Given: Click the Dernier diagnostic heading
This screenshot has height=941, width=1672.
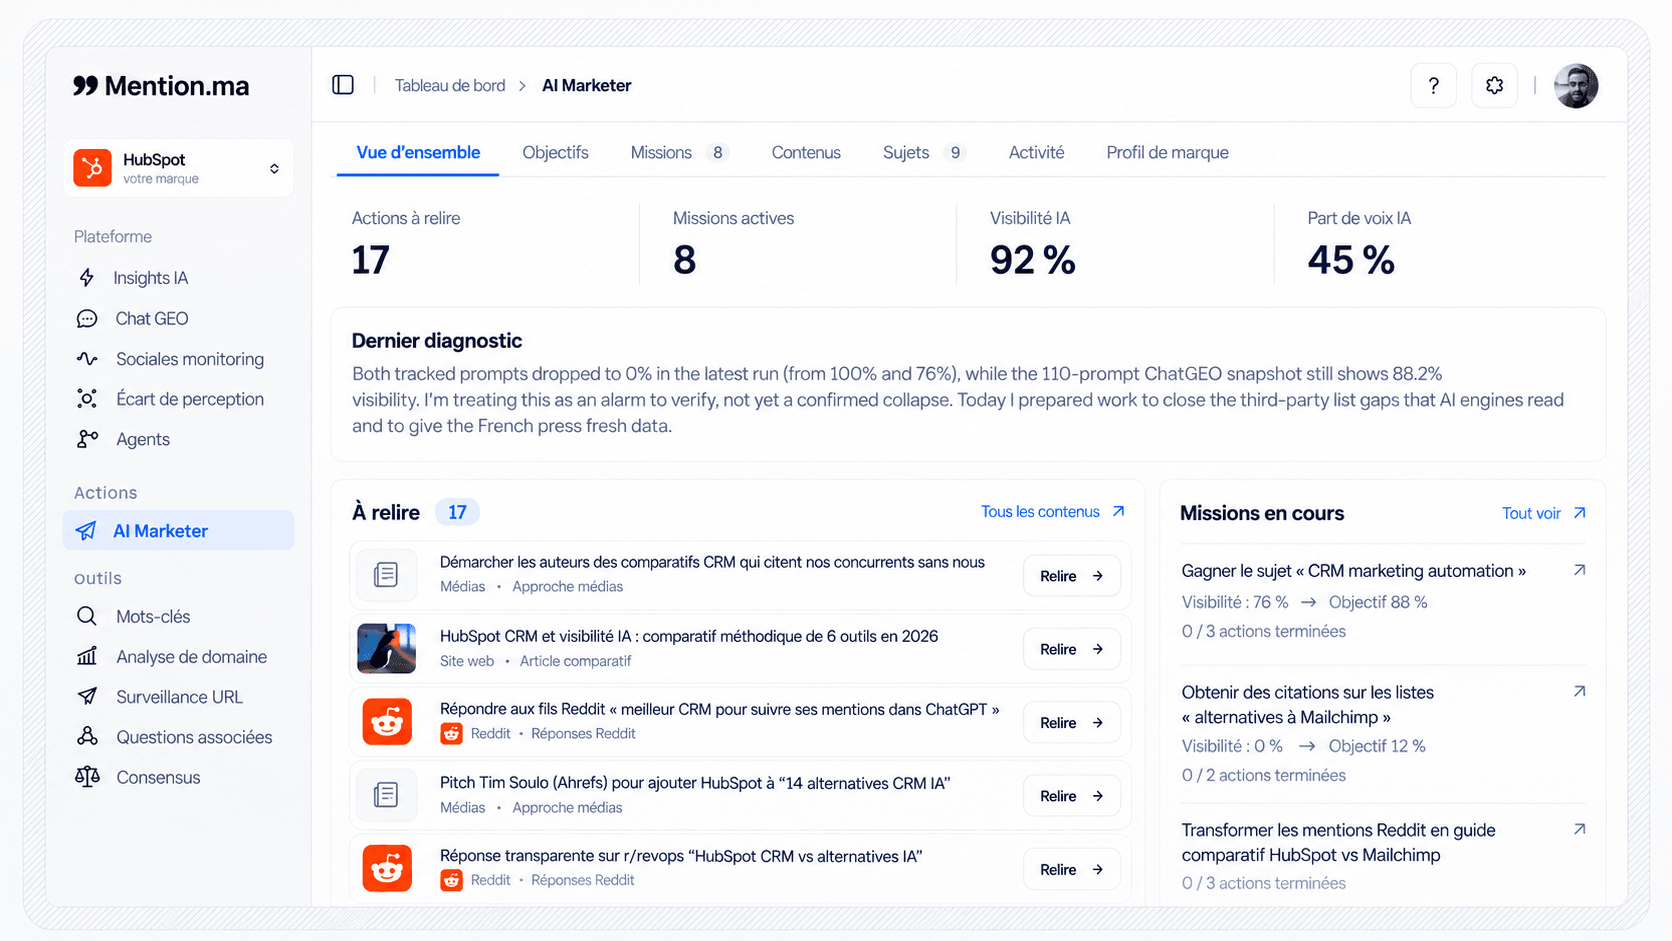Looking at the screenshot, I should click(437, 341).
